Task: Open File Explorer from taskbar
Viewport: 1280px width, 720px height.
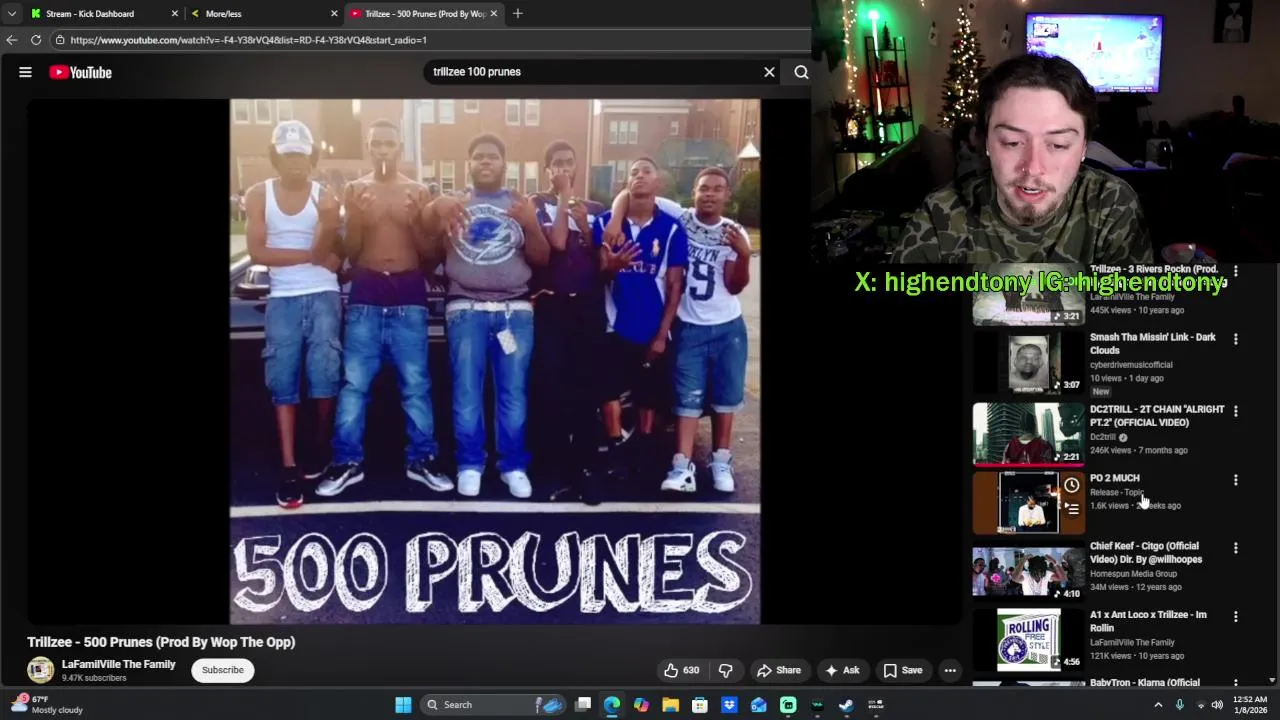Action: coord(670,705)
